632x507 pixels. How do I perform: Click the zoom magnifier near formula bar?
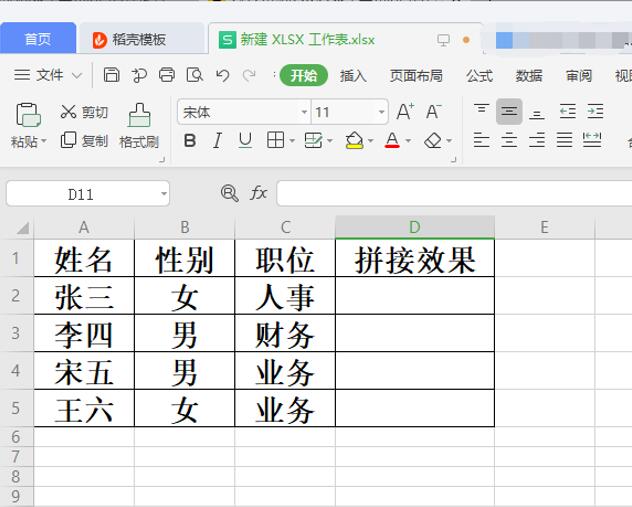point(230,193)
